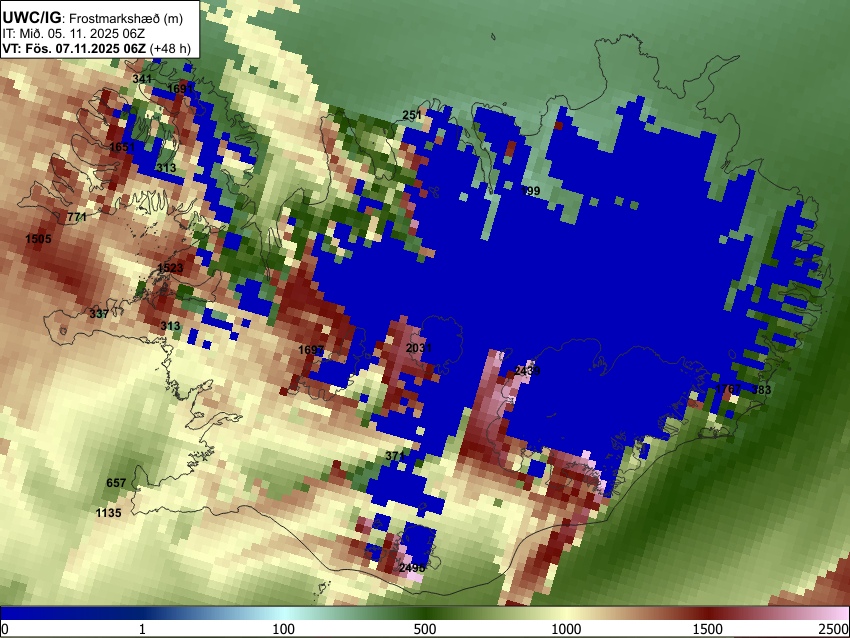
Task: Select the 657 value label
Action: click(x=116, y=483)
